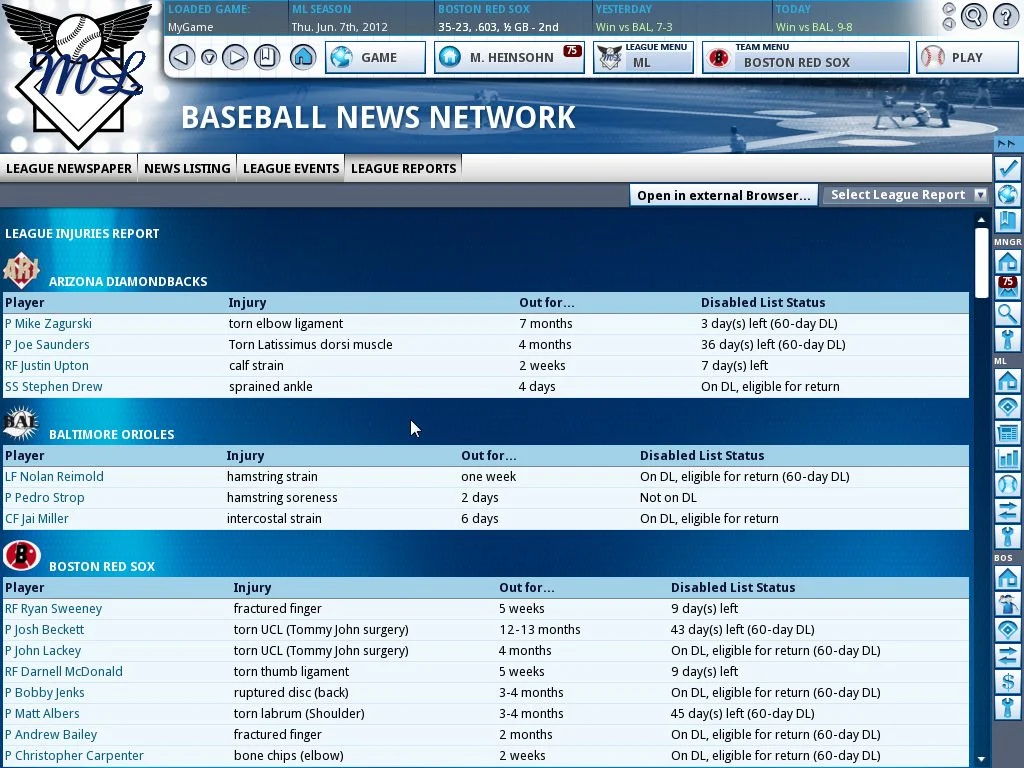Open the bar chart statistics icon
Screen dimensions: 1024x768
(1007, 459)
